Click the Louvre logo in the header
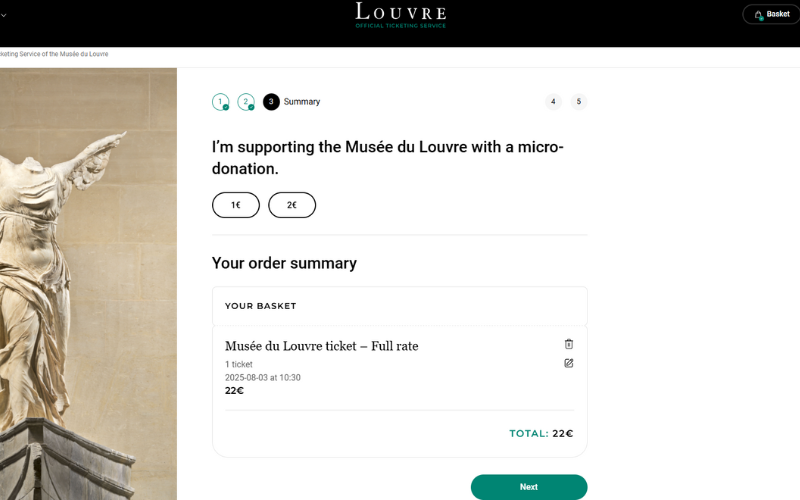The height and width of the screenshot is (500, 800). click(x=400, y=14)
